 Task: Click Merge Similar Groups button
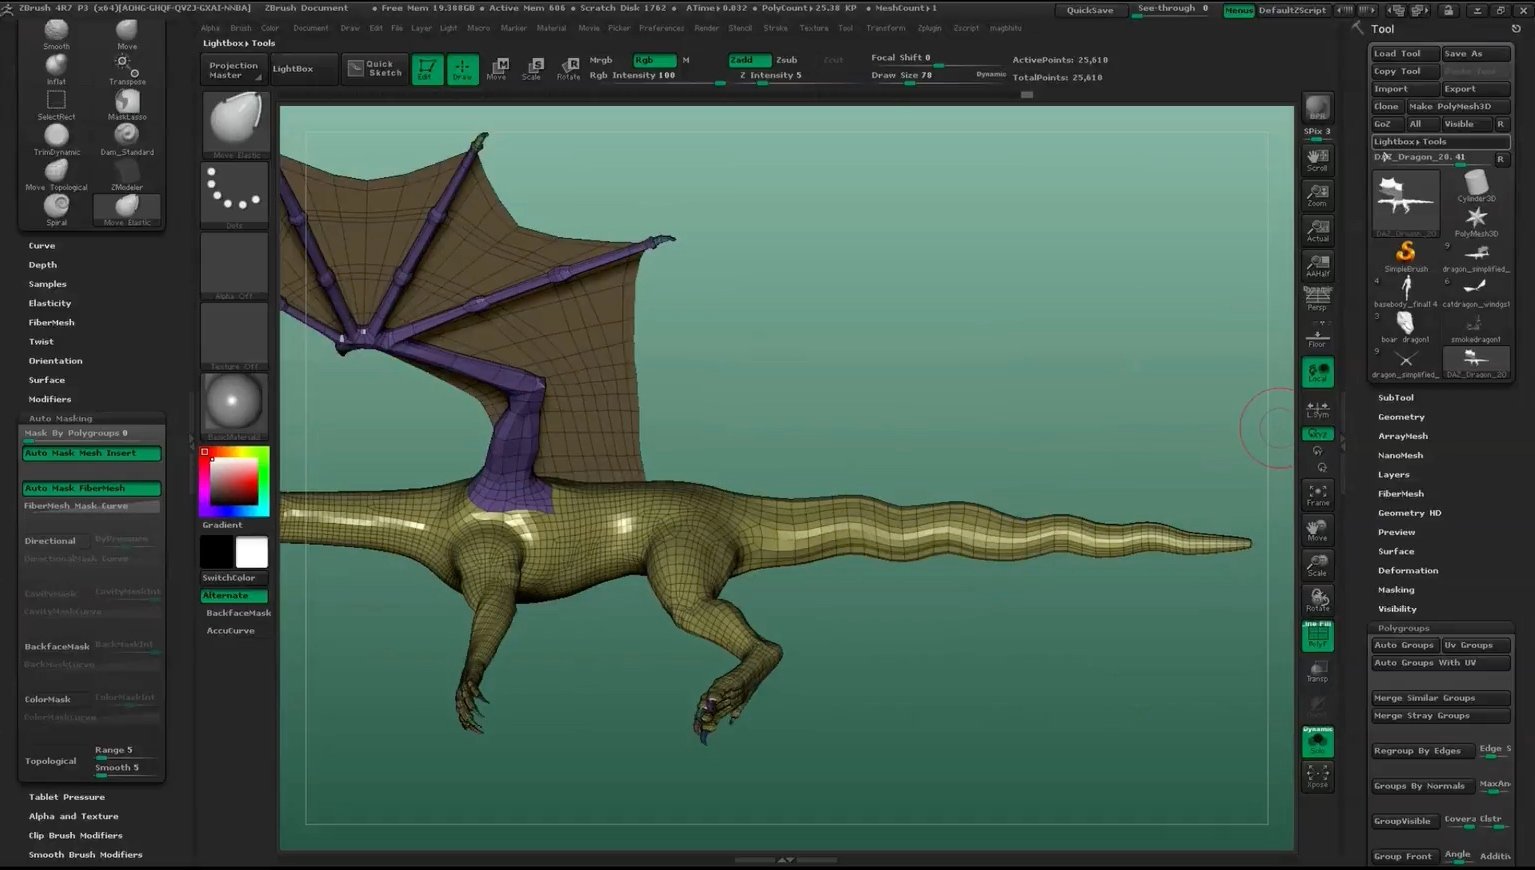pos(1440,698)
